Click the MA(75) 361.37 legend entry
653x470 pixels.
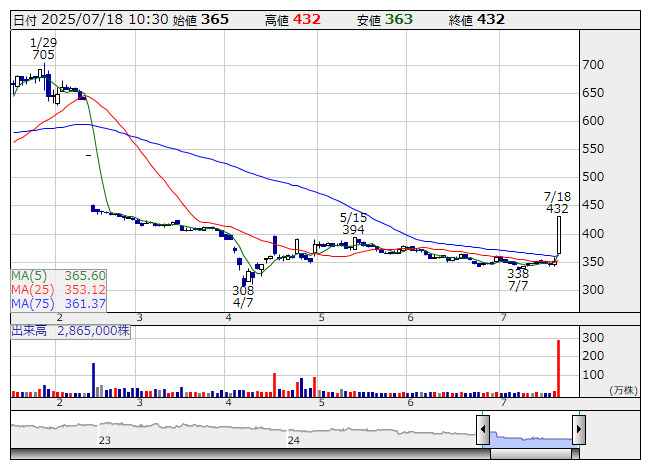click(x=58, y=303)
